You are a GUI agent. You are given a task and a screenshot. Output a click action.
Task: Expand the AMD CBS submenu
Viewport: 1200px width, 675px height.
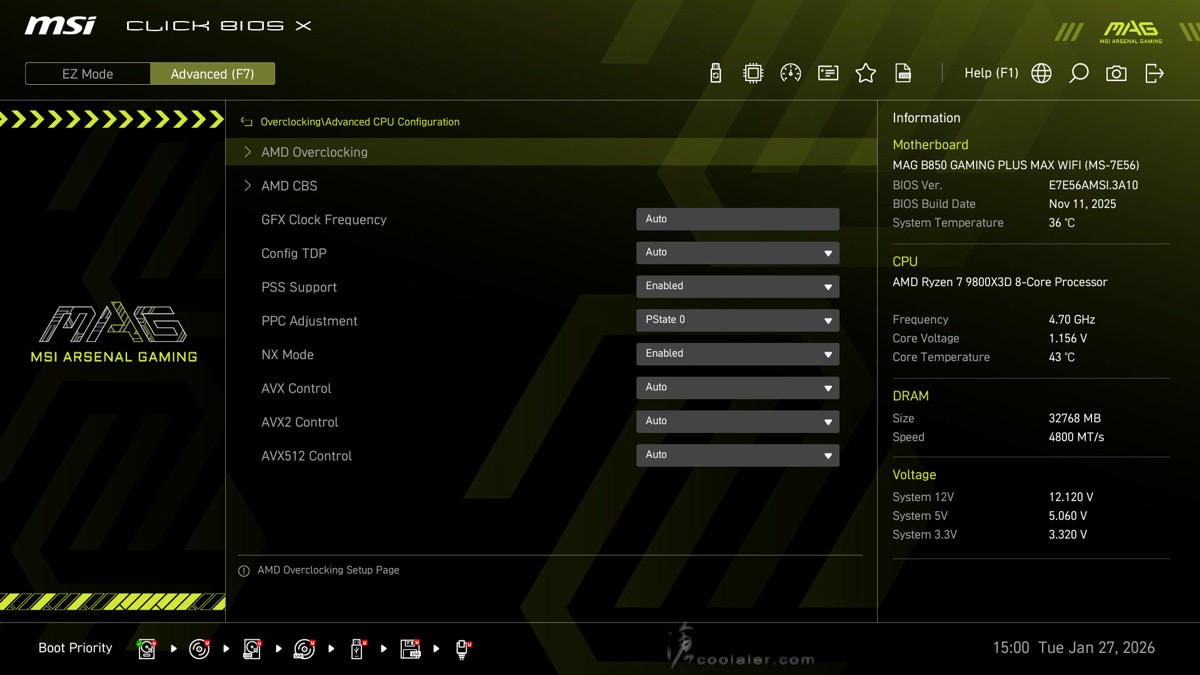(289, 186)
